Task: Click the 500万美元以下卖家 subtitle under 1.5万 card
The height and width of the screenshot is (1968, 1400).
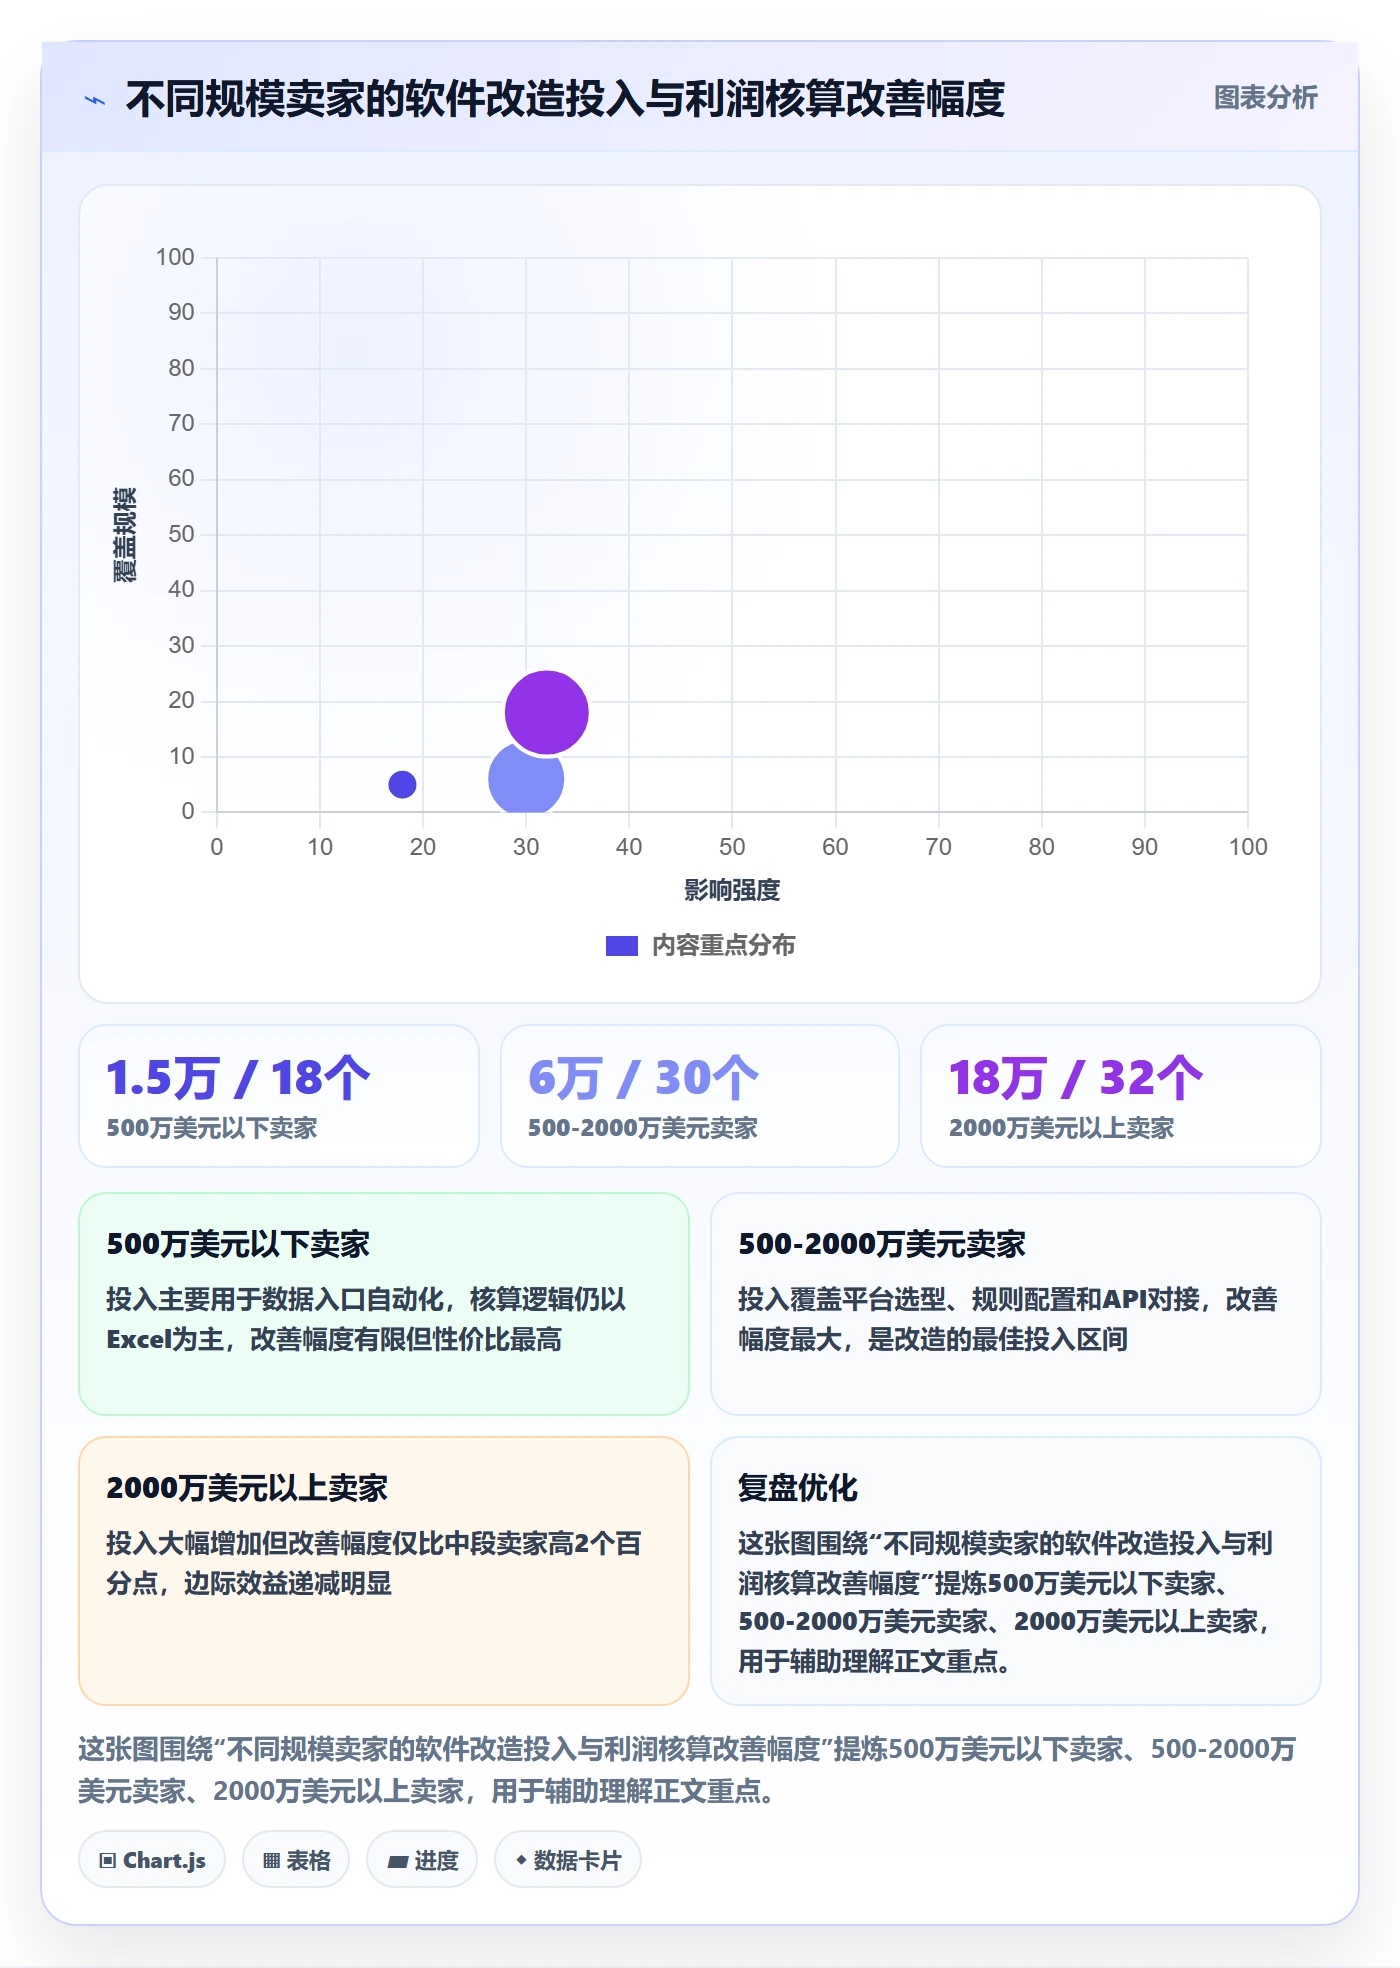Action: 211,1128
